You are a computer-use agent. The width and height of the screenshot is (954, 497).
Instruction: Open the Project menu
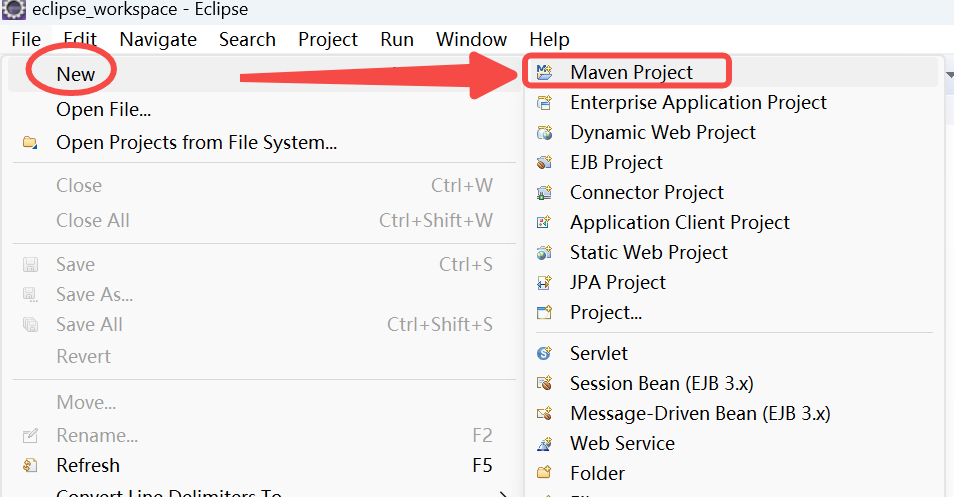(x=328, y=40)
